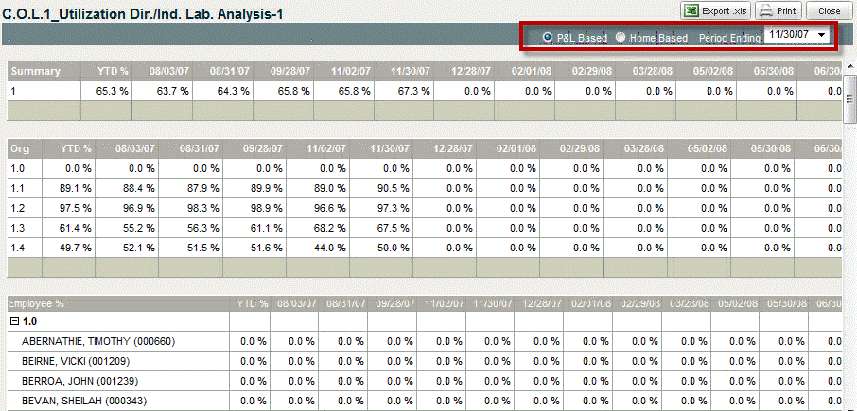
Task: Close the analysis report window
Action: [x=828, y=10]
